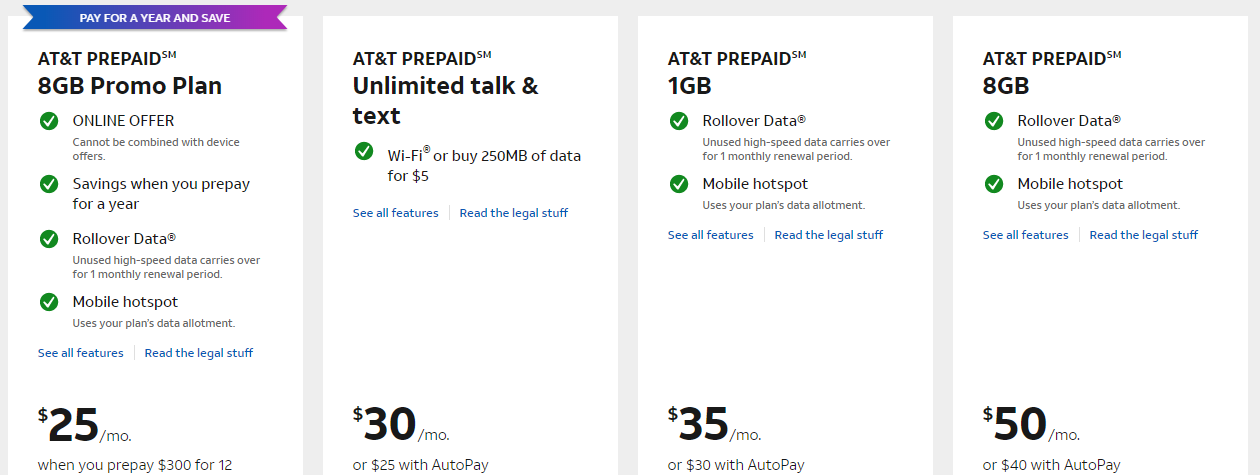Read the legal stuff for 8GB Promo Plan
1260x475 pixels.
click(x=199, y=353)
